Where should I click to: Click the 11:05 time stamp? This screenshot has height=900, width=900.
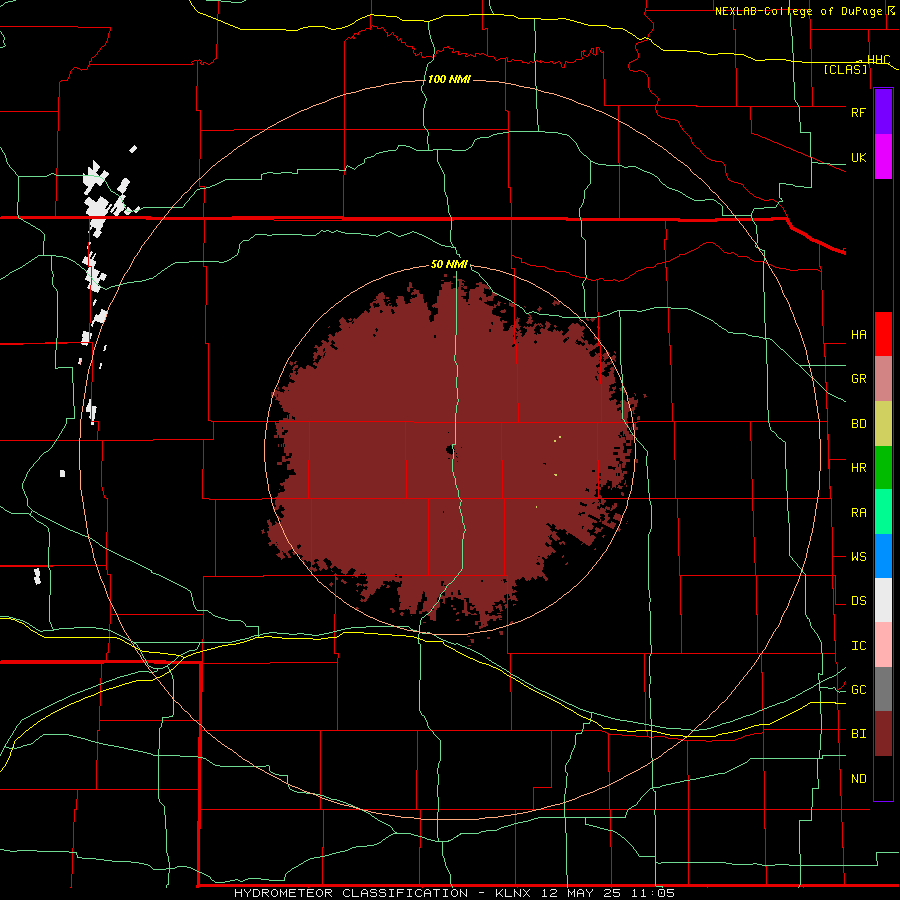coord(653,893)
